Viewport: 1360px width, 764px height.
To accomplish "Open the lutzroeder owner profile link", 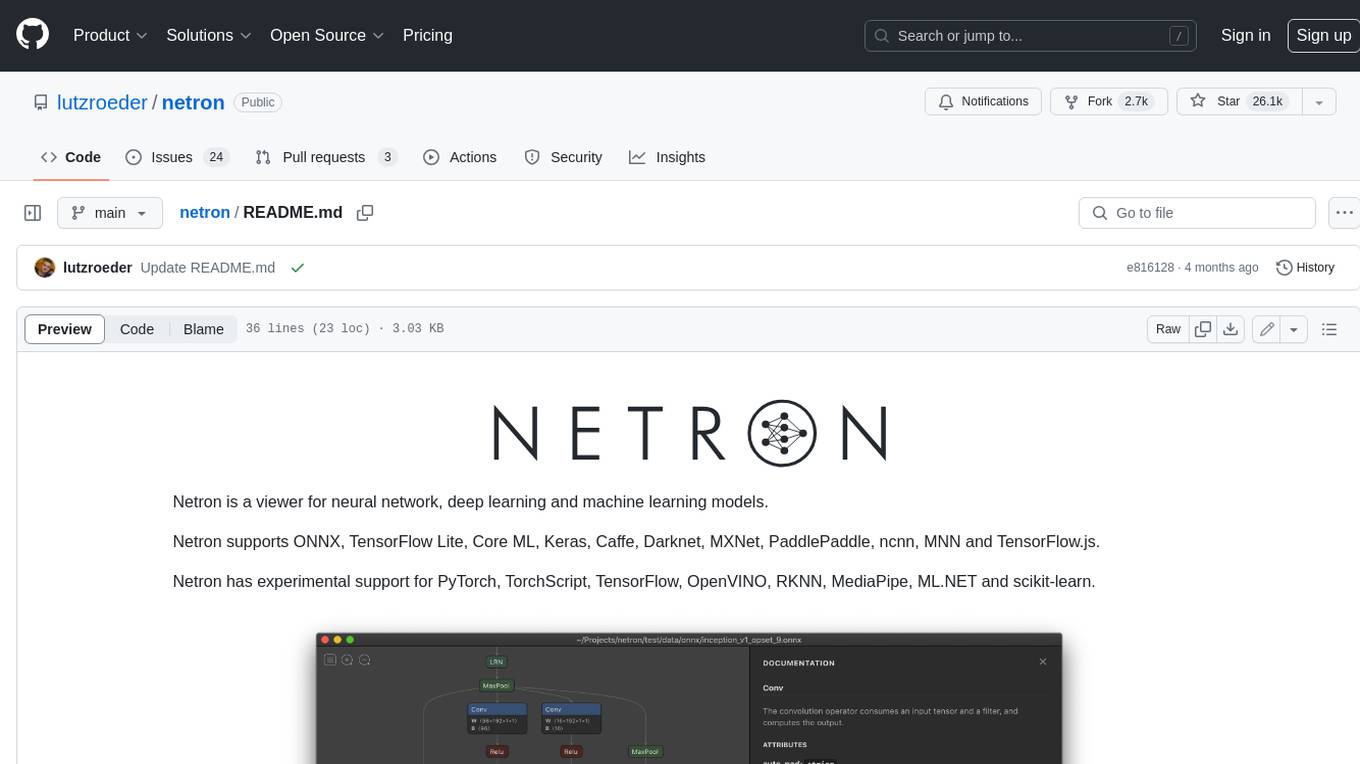I will click(103, 102).
